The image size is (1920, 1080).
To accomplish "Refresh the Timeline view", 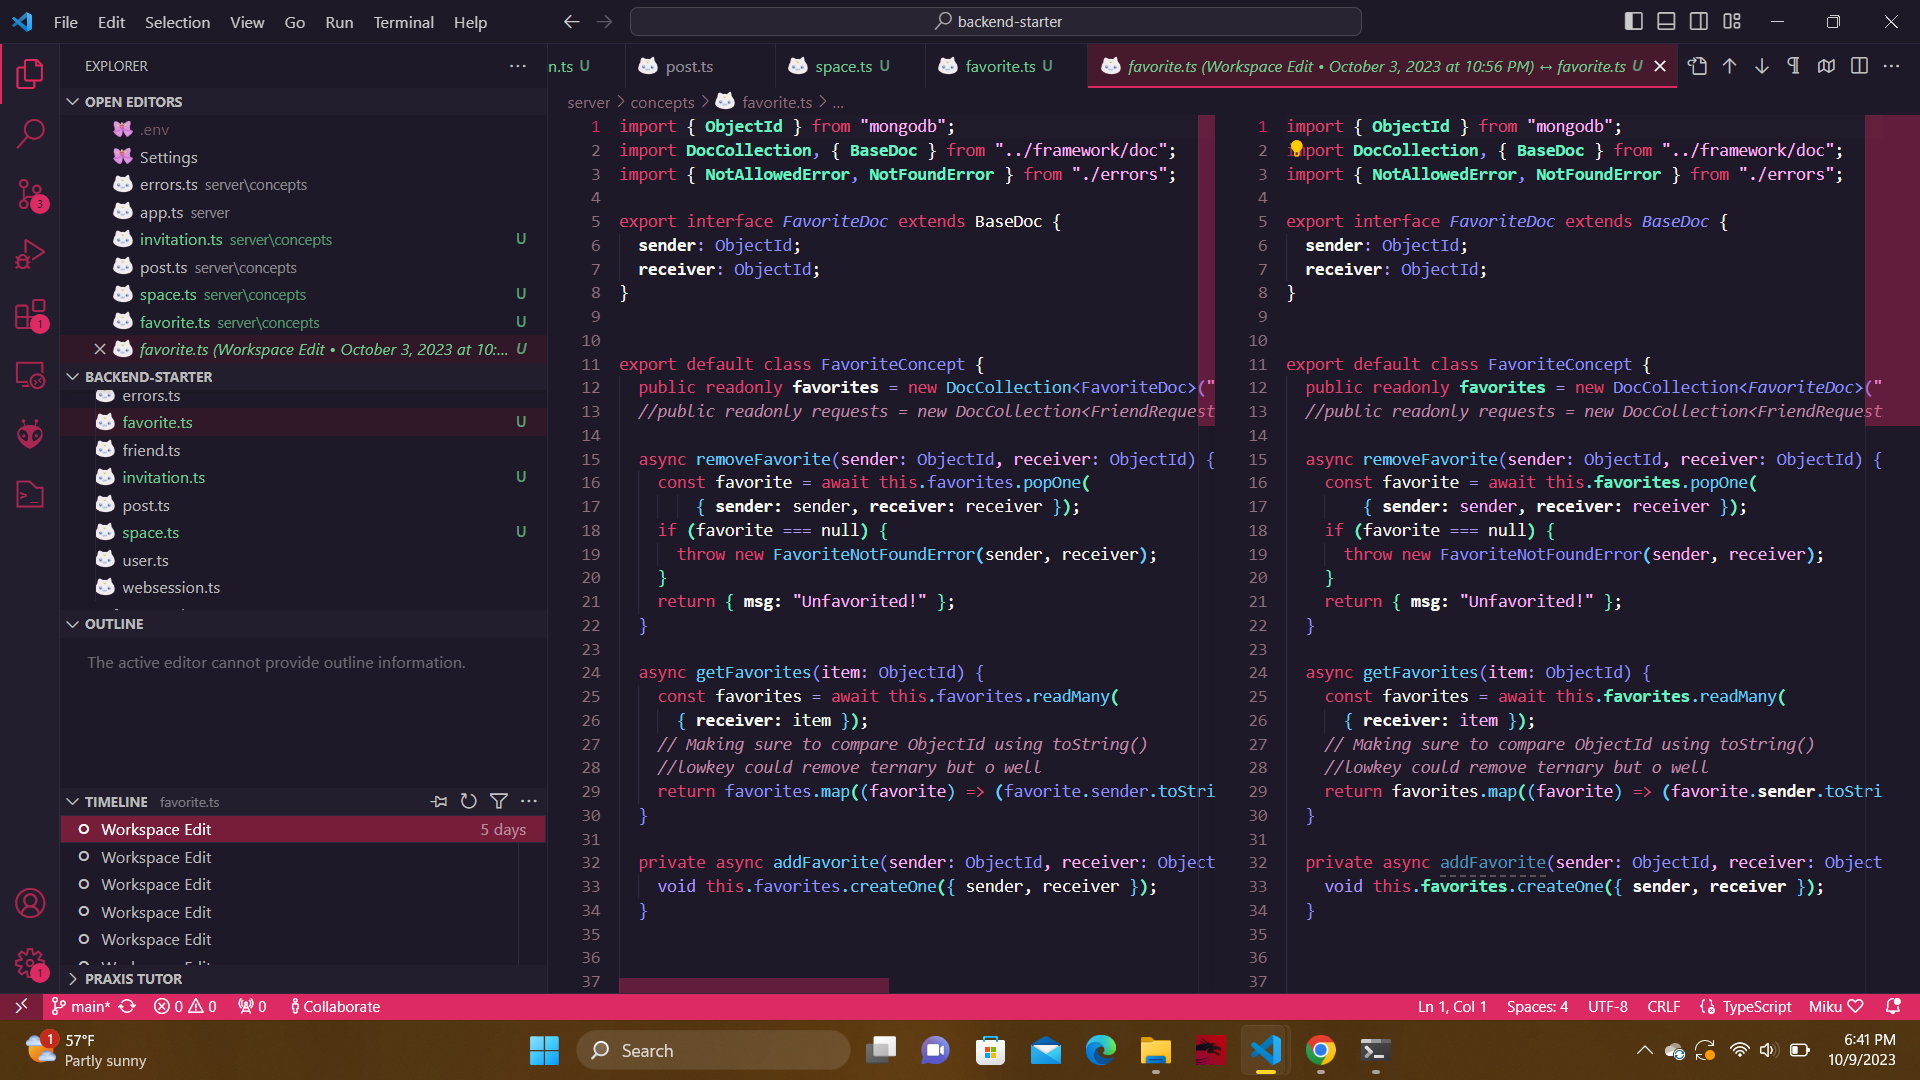I will pyautogui.click(x=468, y=801).
